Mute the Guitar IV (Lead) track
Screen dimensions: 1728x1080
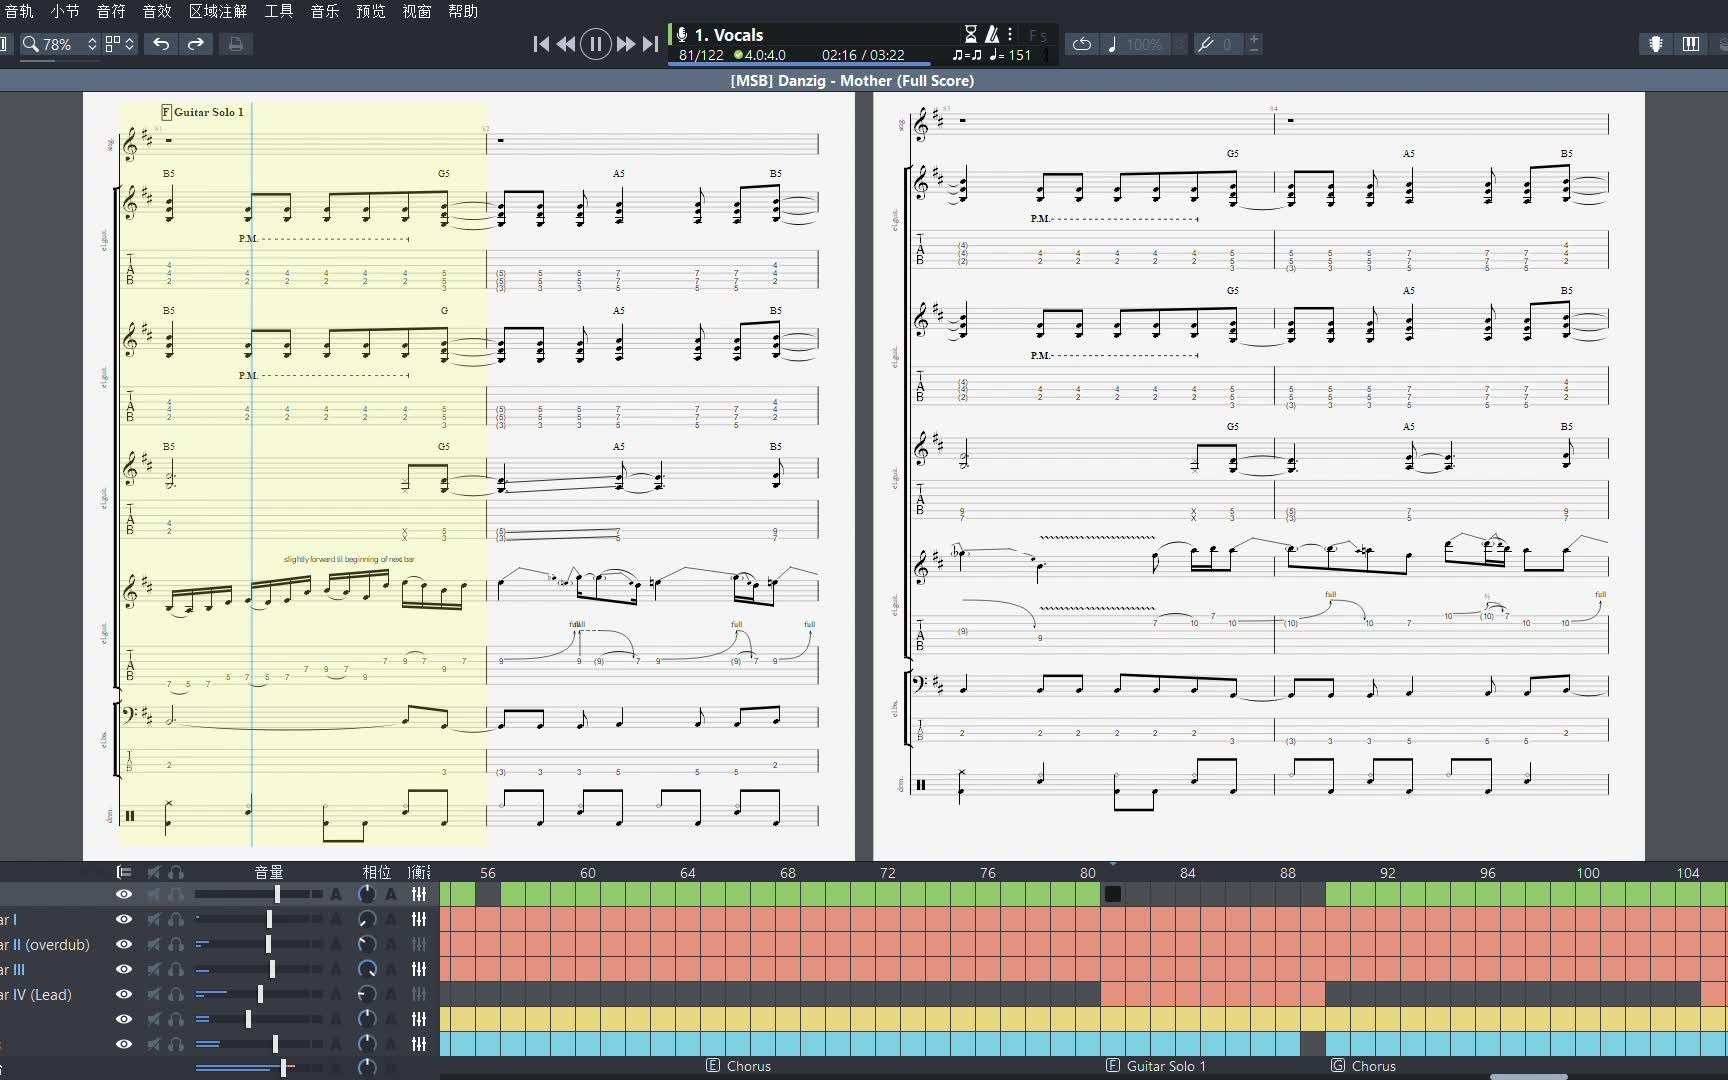point(154,994)
